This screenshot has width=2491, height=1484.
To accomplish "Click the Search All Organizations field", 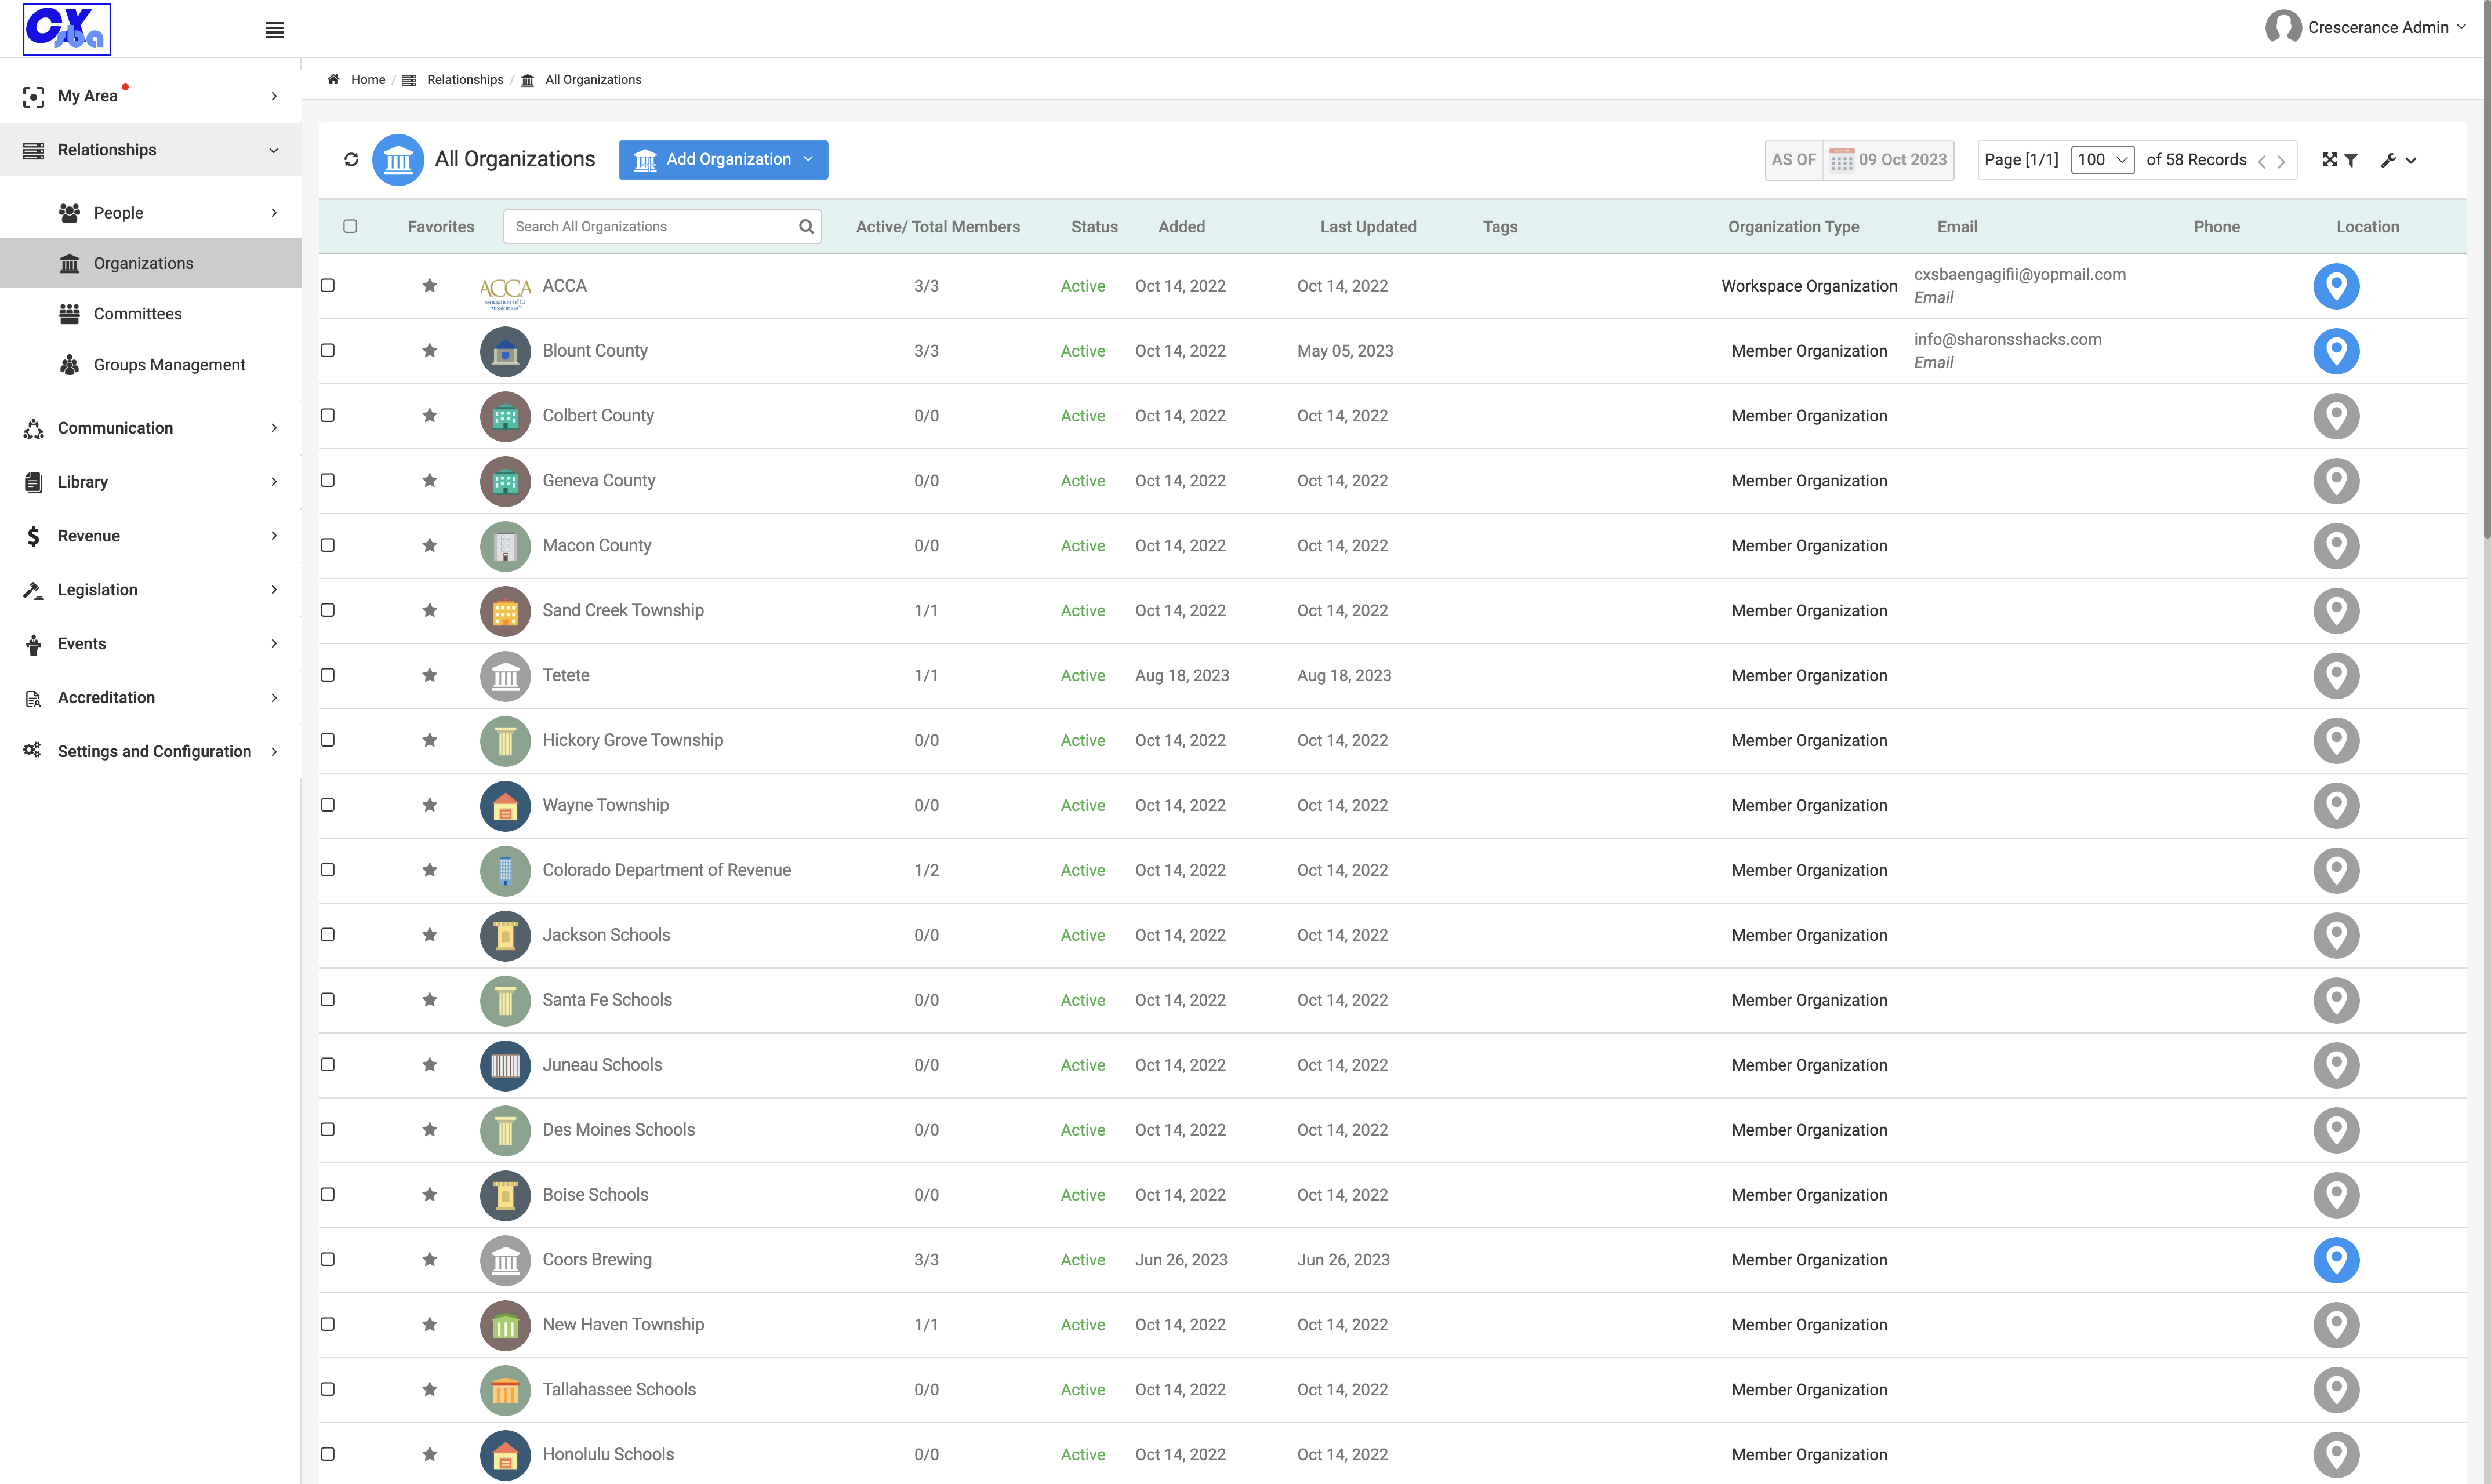I will coord(662,226).
